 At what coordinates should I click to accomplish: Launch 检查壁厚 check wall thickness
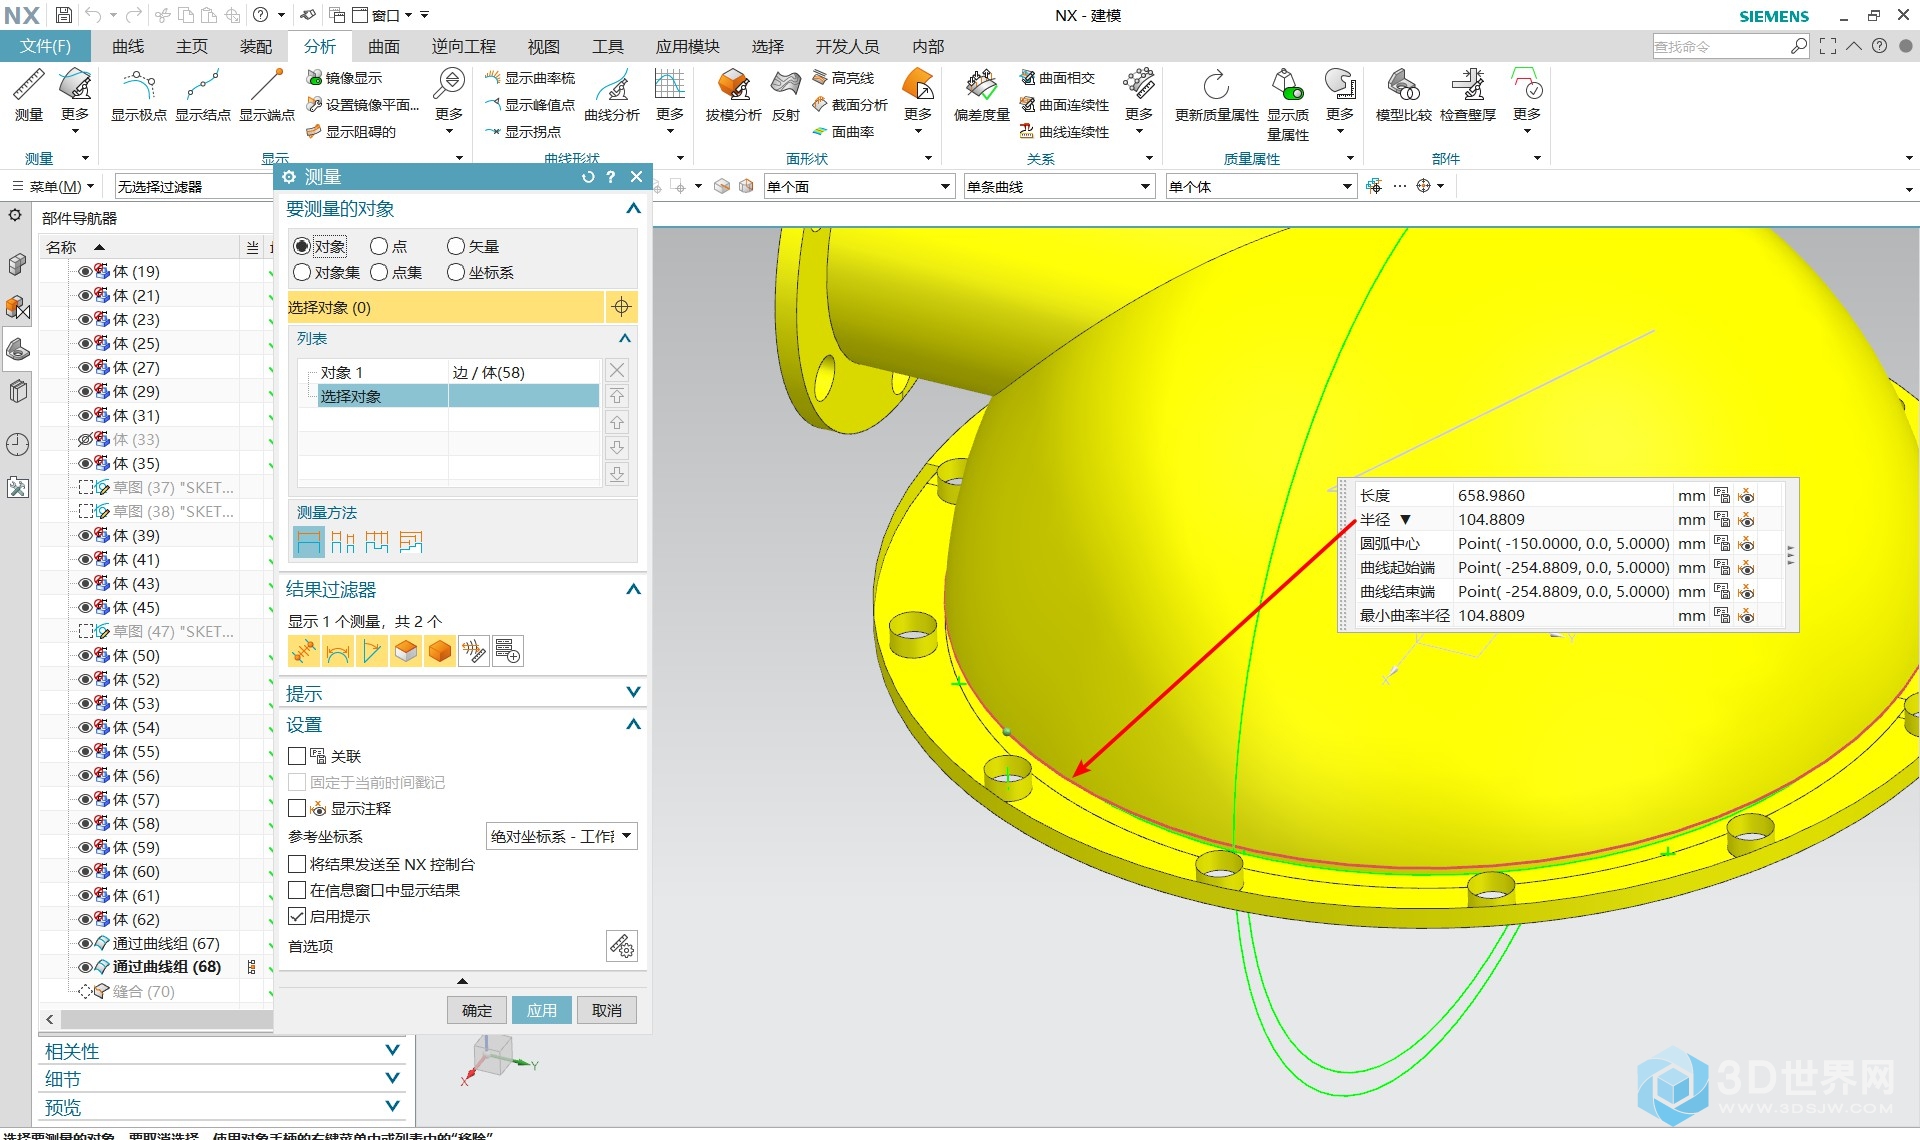click(1468, 95)
